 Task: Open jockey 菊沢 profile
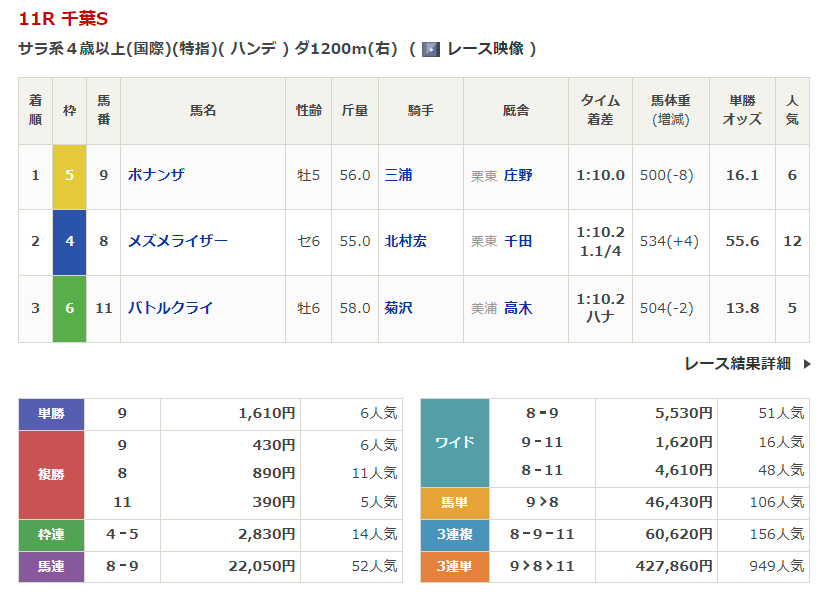click(398, 308)
